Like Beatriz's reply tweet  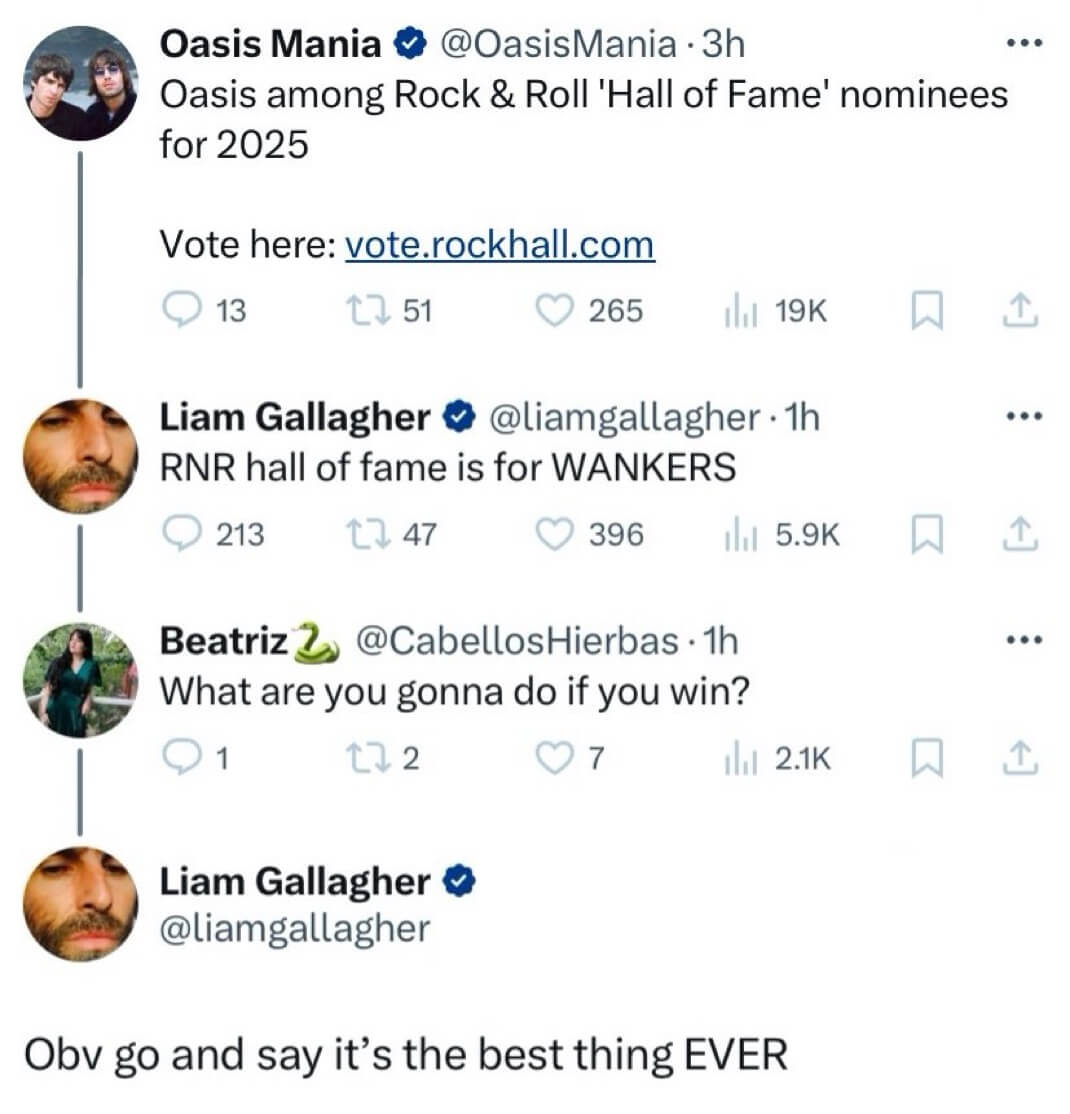pyautogui.click(x=553, y=761)
